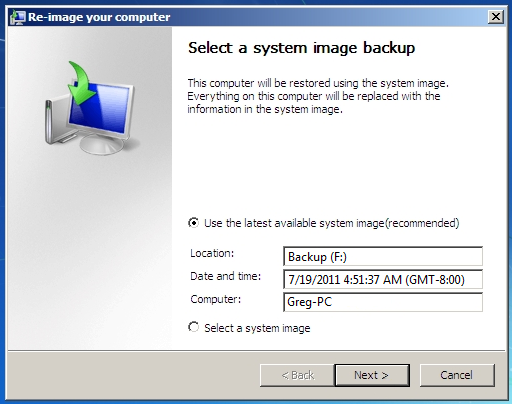512x404 pixels.
Task: Click the Location field showing Backup (F:)
Action: point(383,256)
